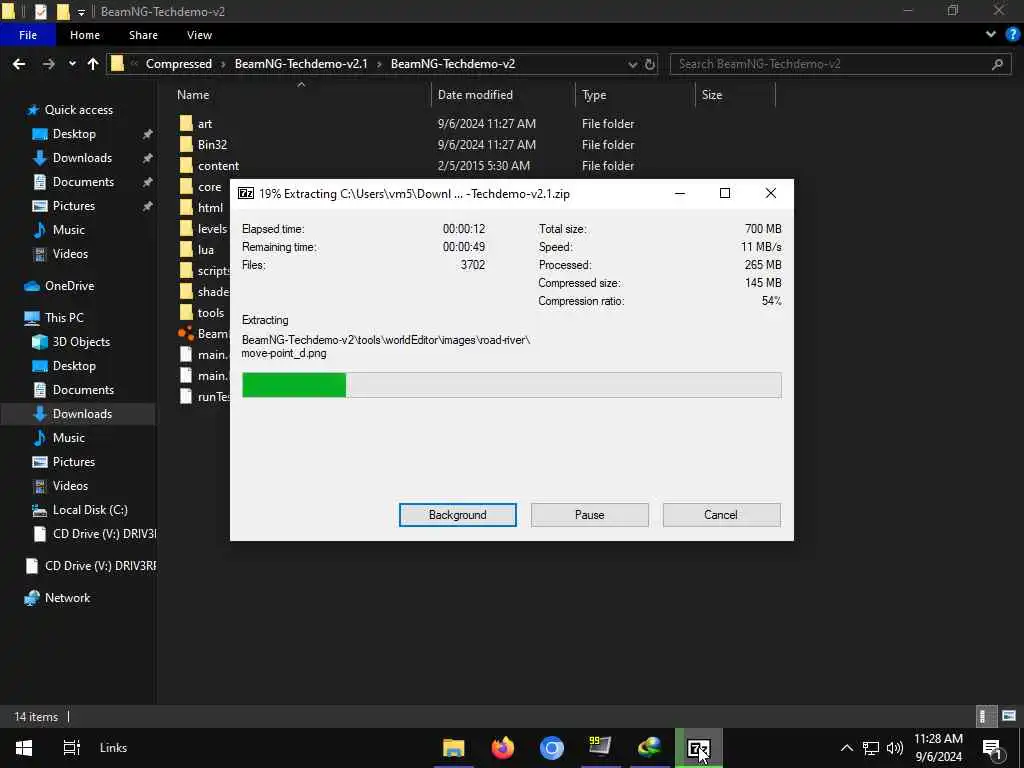Select This PC in navigation pane
The image size is (1024, 768).
tap(64, 318)
